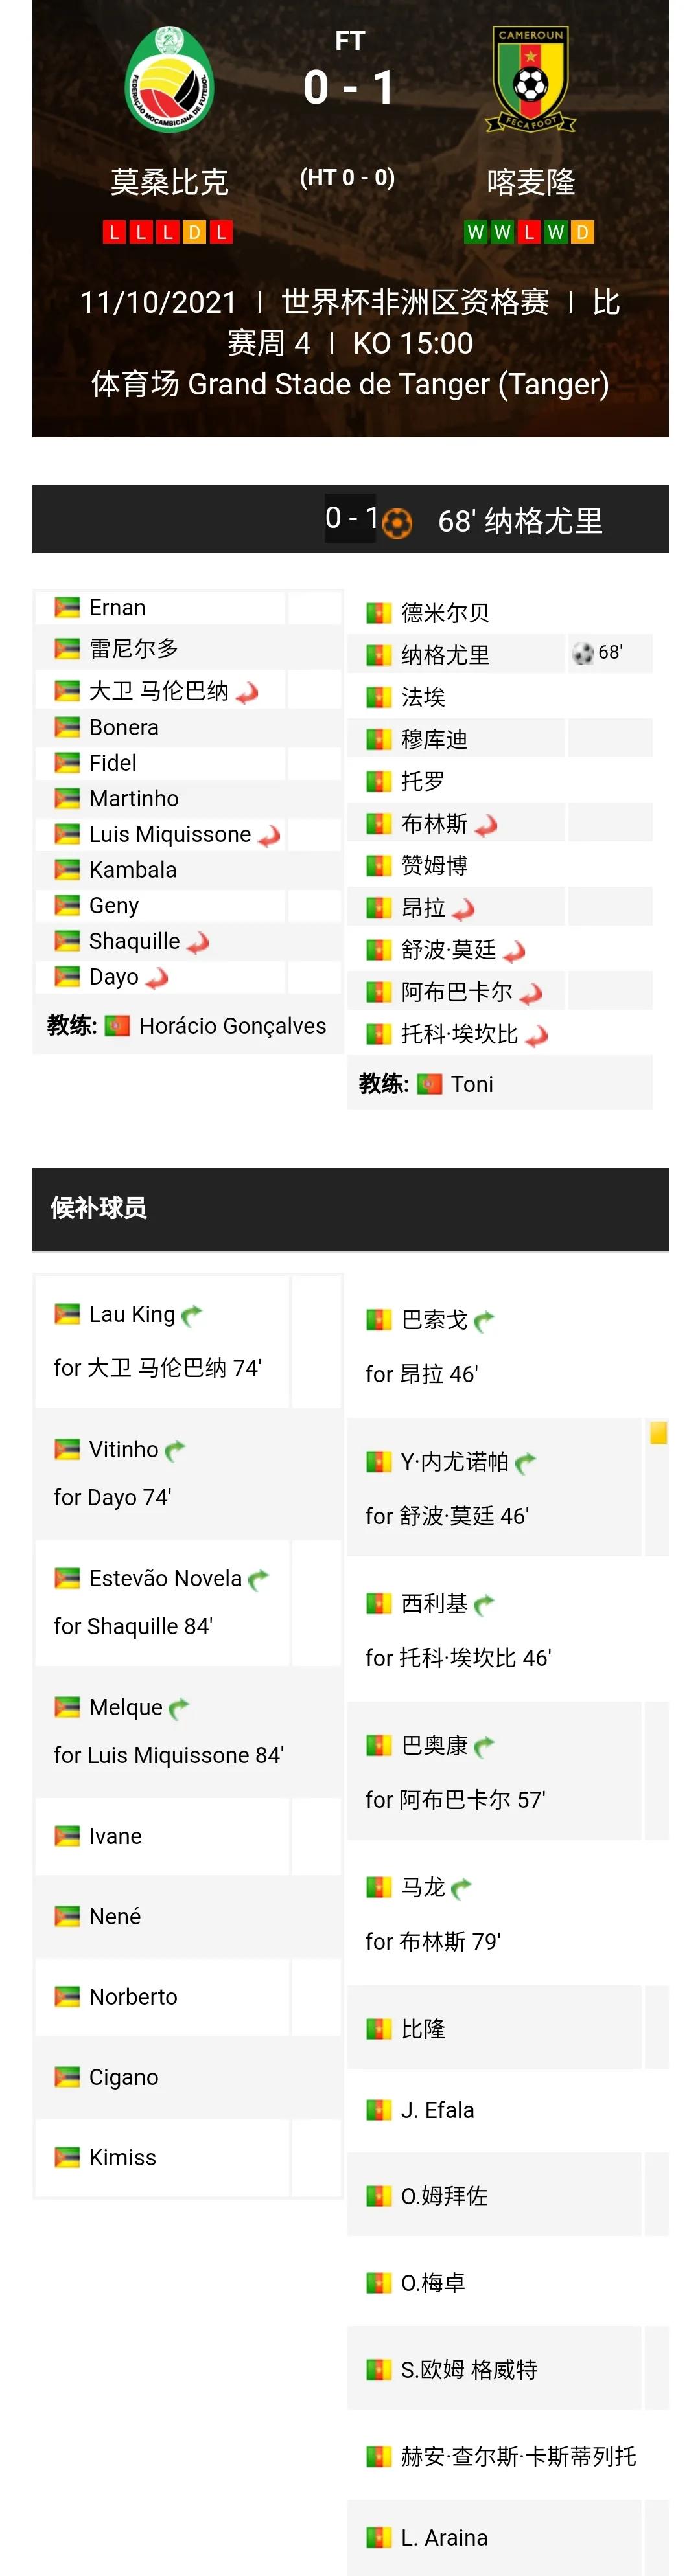
Task: Click Mozambique's orange D form badge
Action: tap(194, 232)
